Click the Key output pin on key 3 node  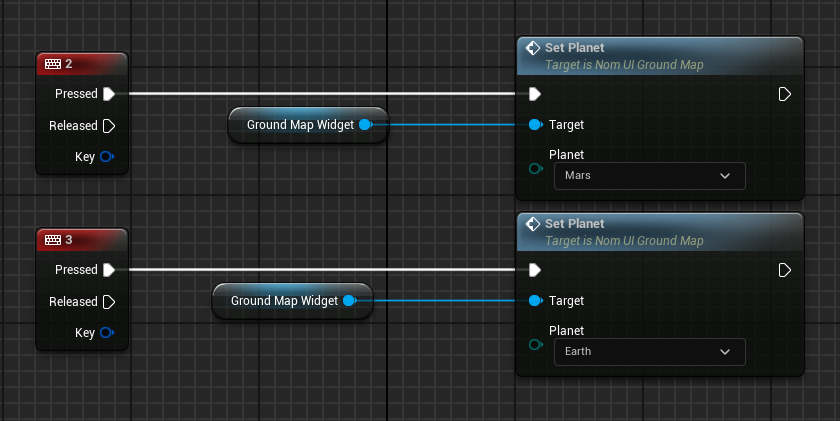pyautogui.click(x=107, y=333)
